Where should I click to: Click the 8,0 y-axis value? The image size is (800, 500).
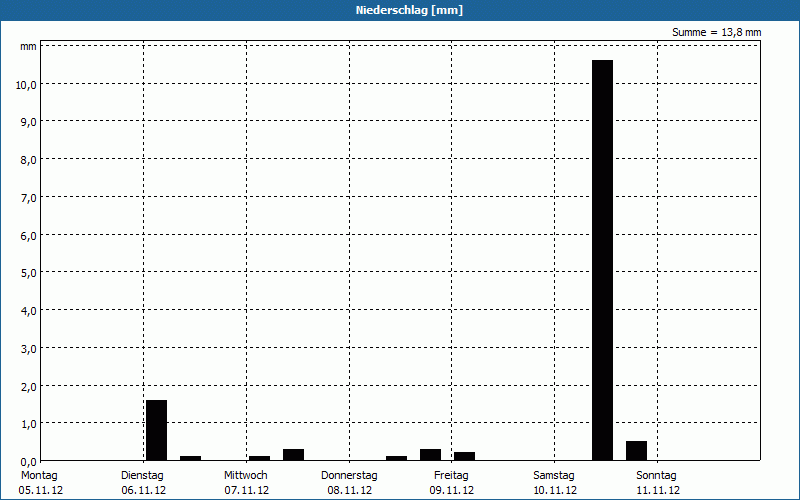pos(28,160)
